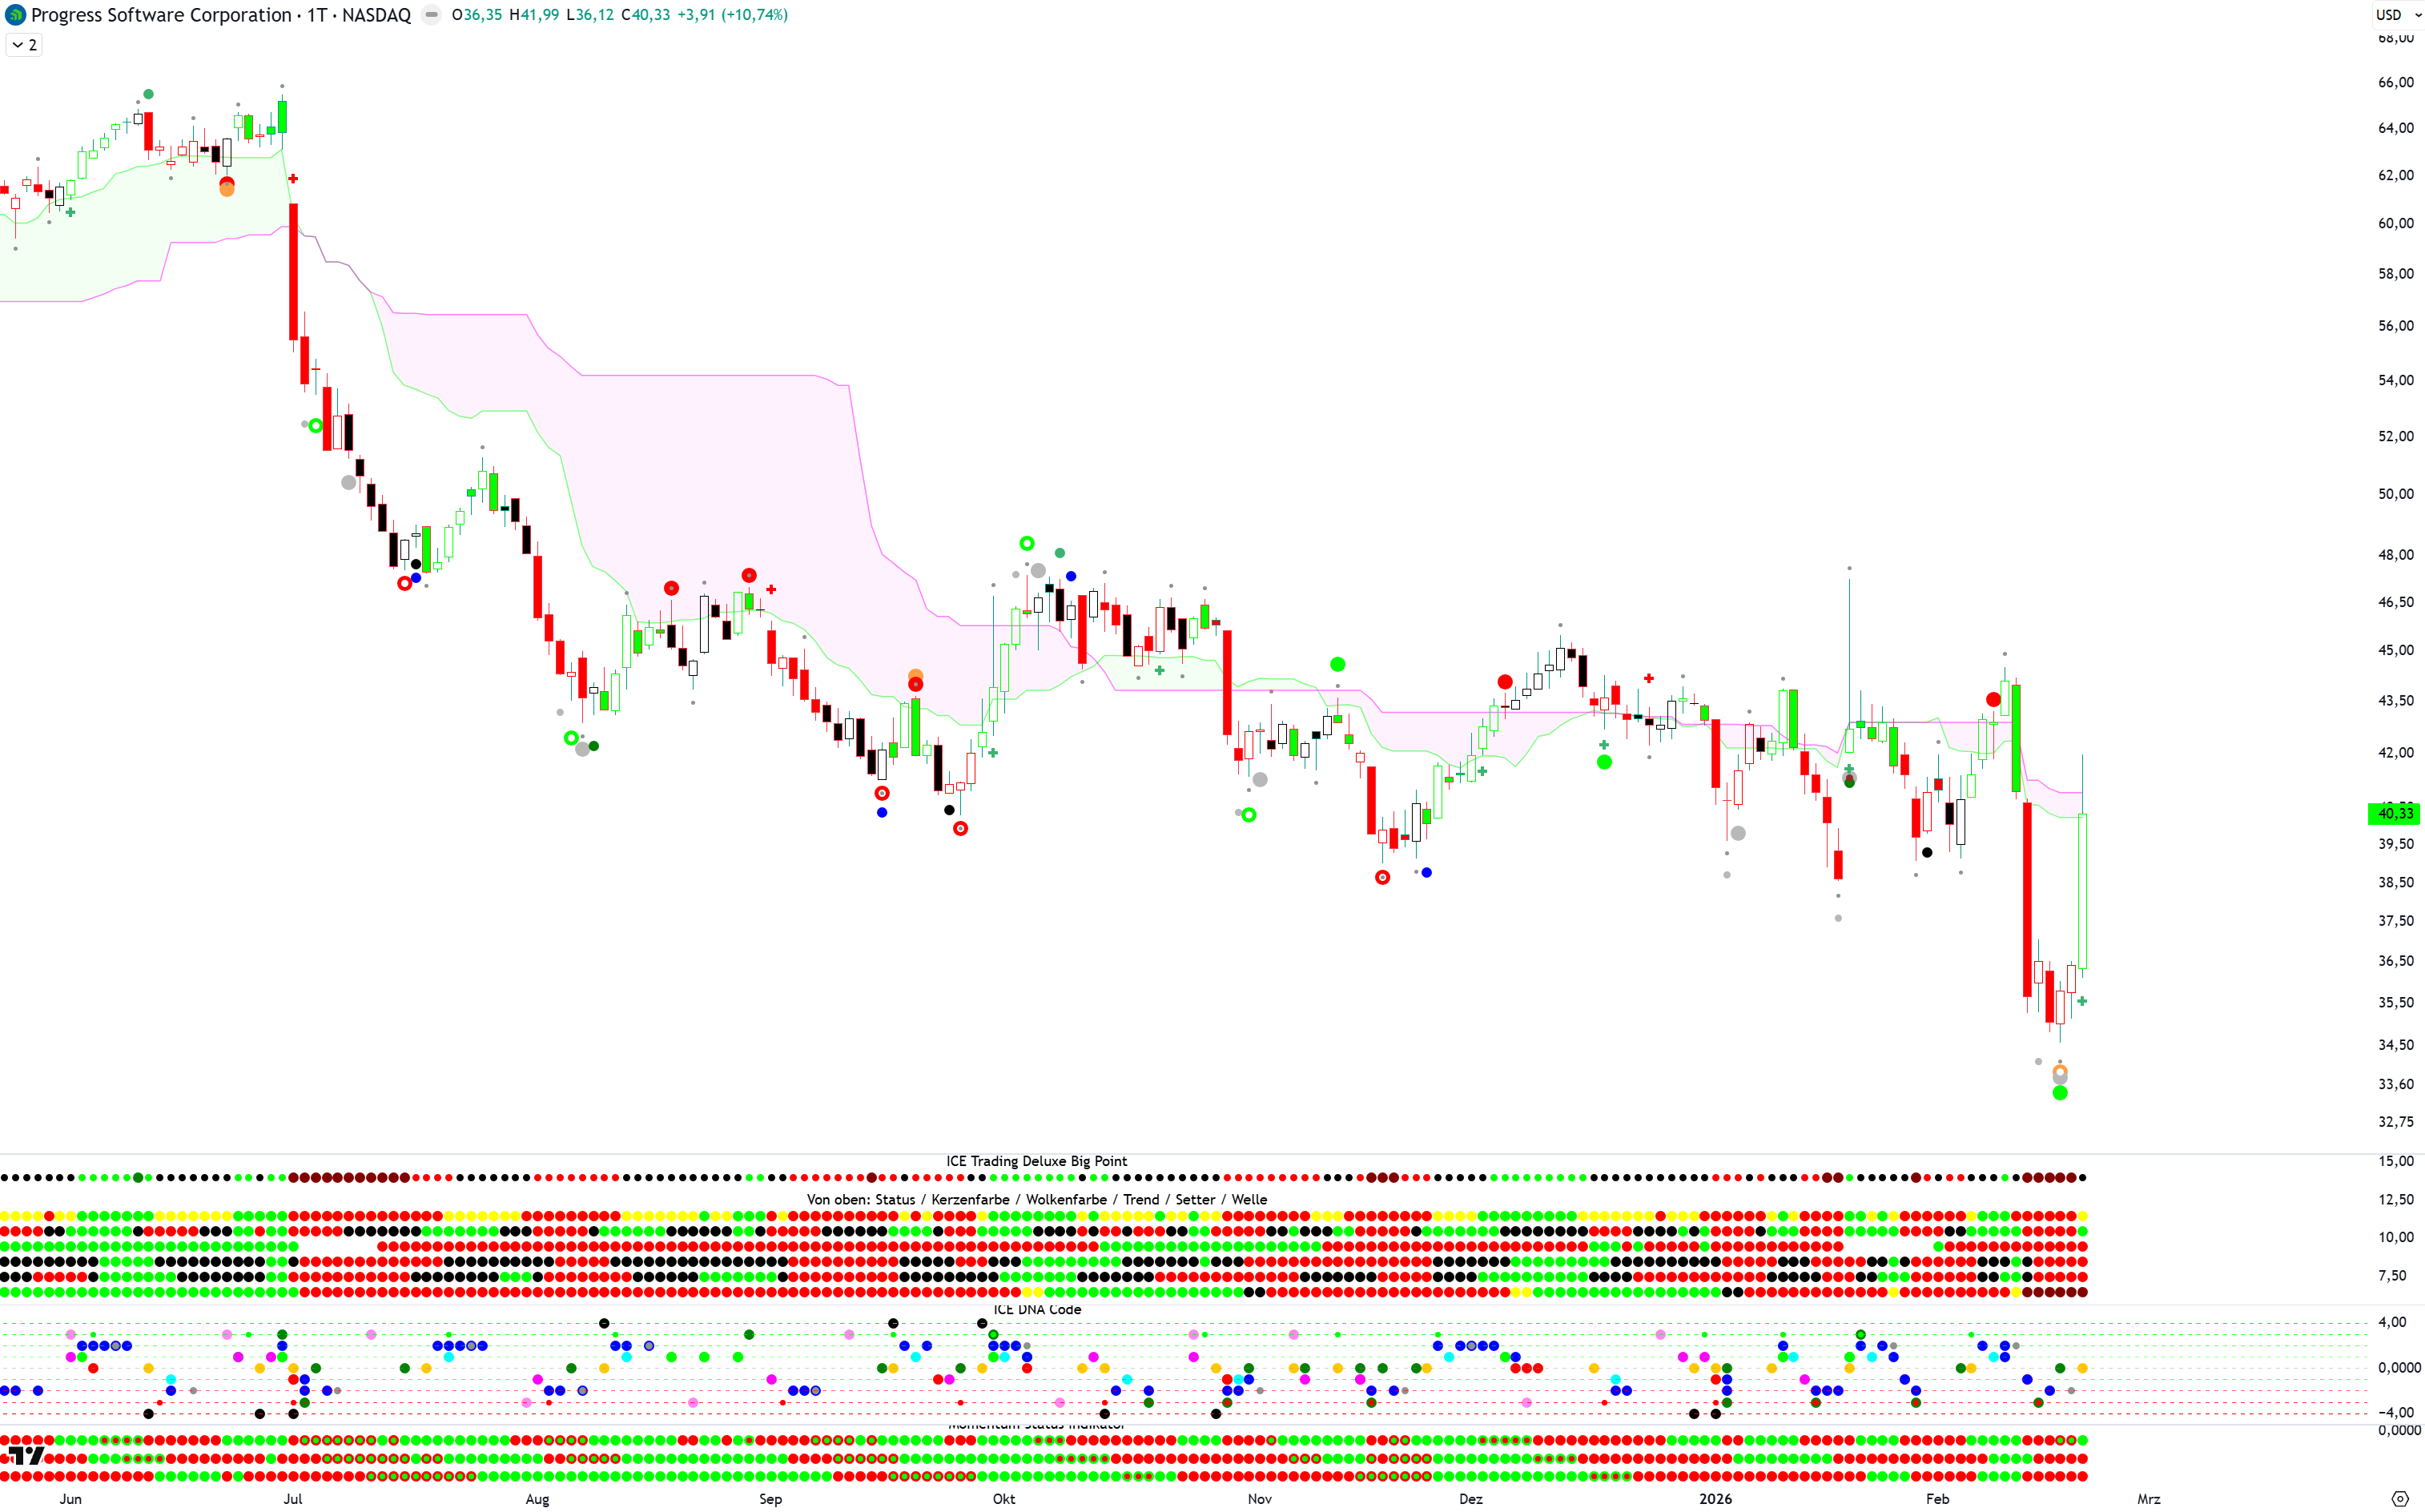Viewport: 2425px width, 1512px height.
Task: Select the ICE Trading Deluxe Big Point label
Action: click(1036, 1161)
